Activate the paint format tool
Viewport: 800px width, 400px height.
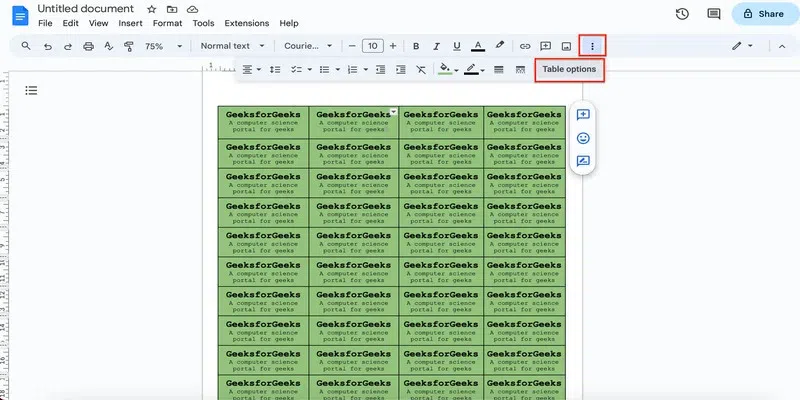tap(129, 46)
